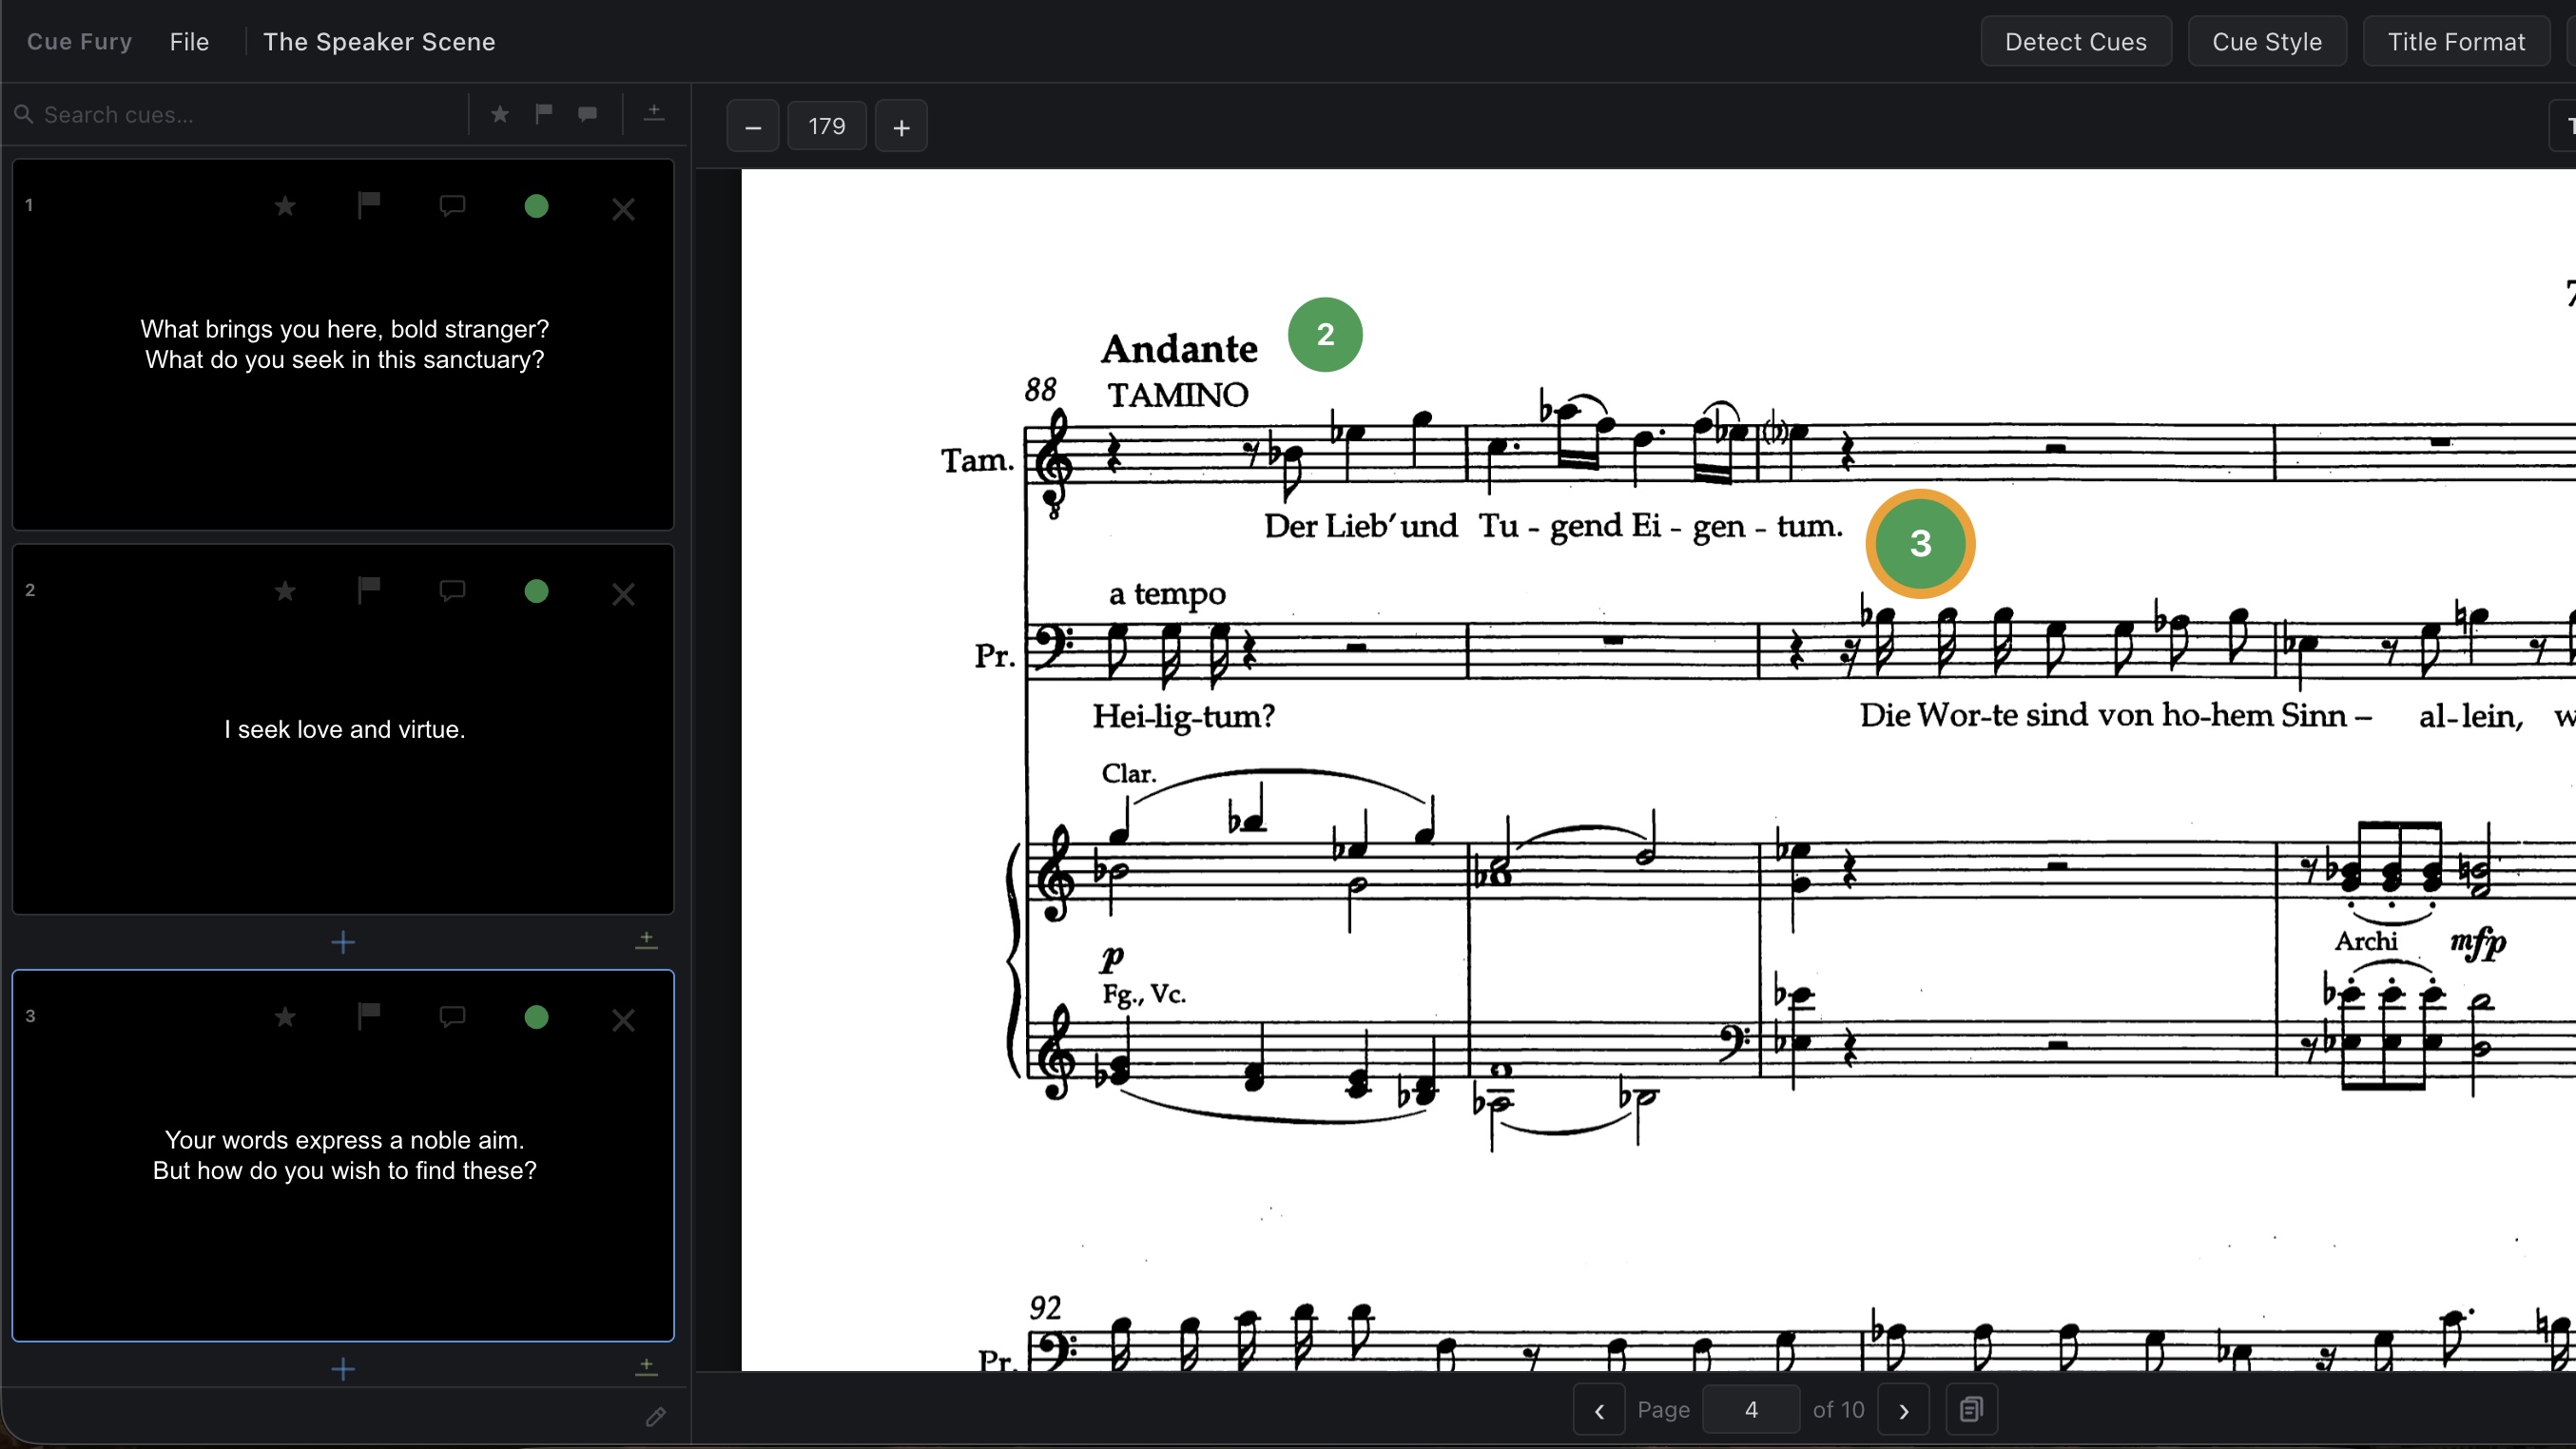Go to the next page
Image resolution: width=2576 pixels, height=1449 pixels.
1903,1410
